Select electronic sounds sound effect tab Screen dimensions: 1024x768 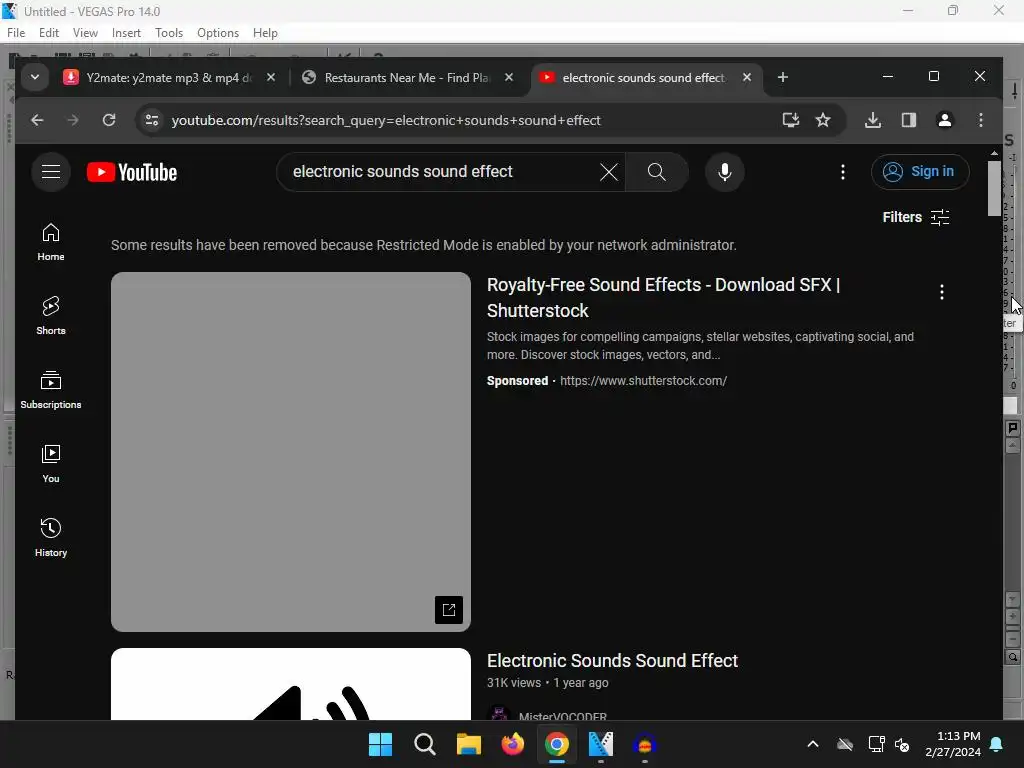pyautogui.click(x=643, y=78)
